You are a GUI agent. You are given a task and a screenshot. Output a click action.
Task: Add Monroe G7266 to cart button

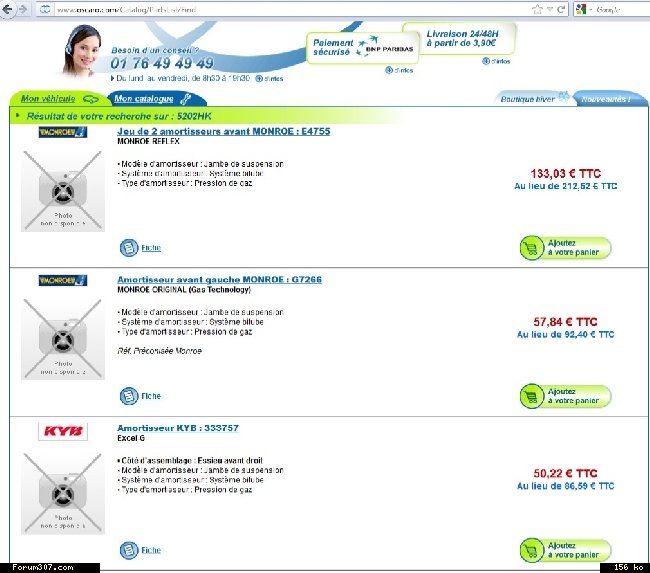coord(565,396)
